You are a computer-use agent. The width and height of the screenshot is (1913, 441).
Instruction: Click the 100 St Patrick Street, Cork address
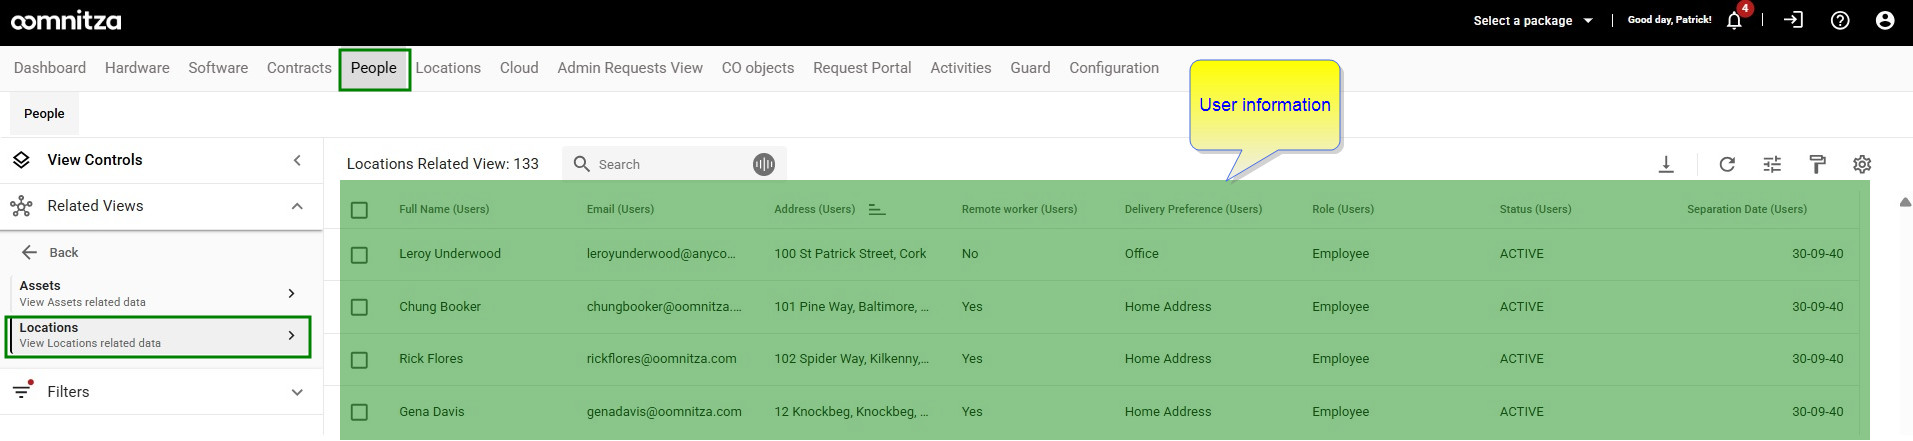click(x=850, y=254)
